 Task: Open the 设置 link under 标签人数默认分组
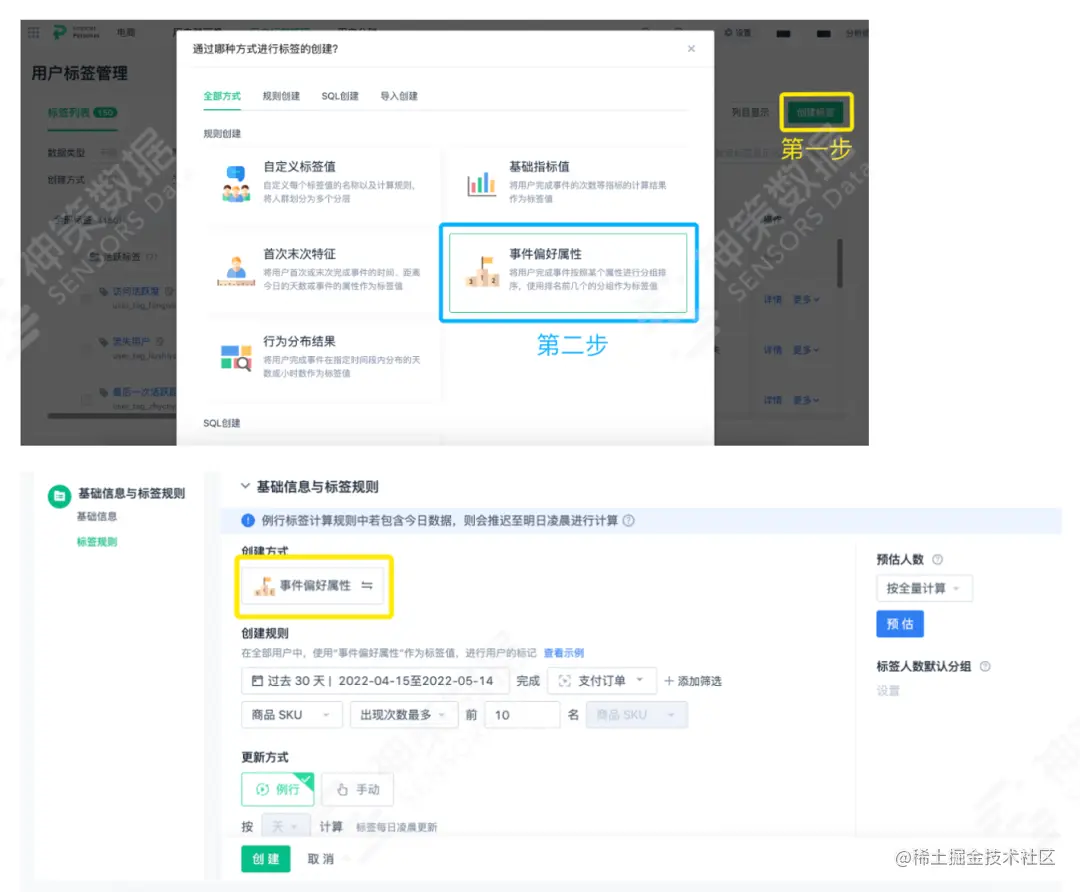888,691
